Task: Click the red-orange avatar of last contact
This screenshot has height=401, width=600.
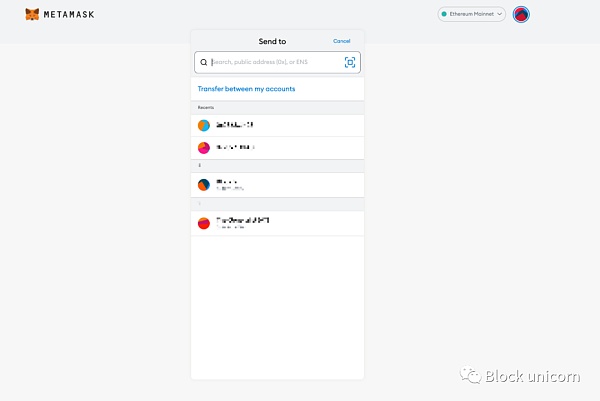Action: [x=204, y=223]
